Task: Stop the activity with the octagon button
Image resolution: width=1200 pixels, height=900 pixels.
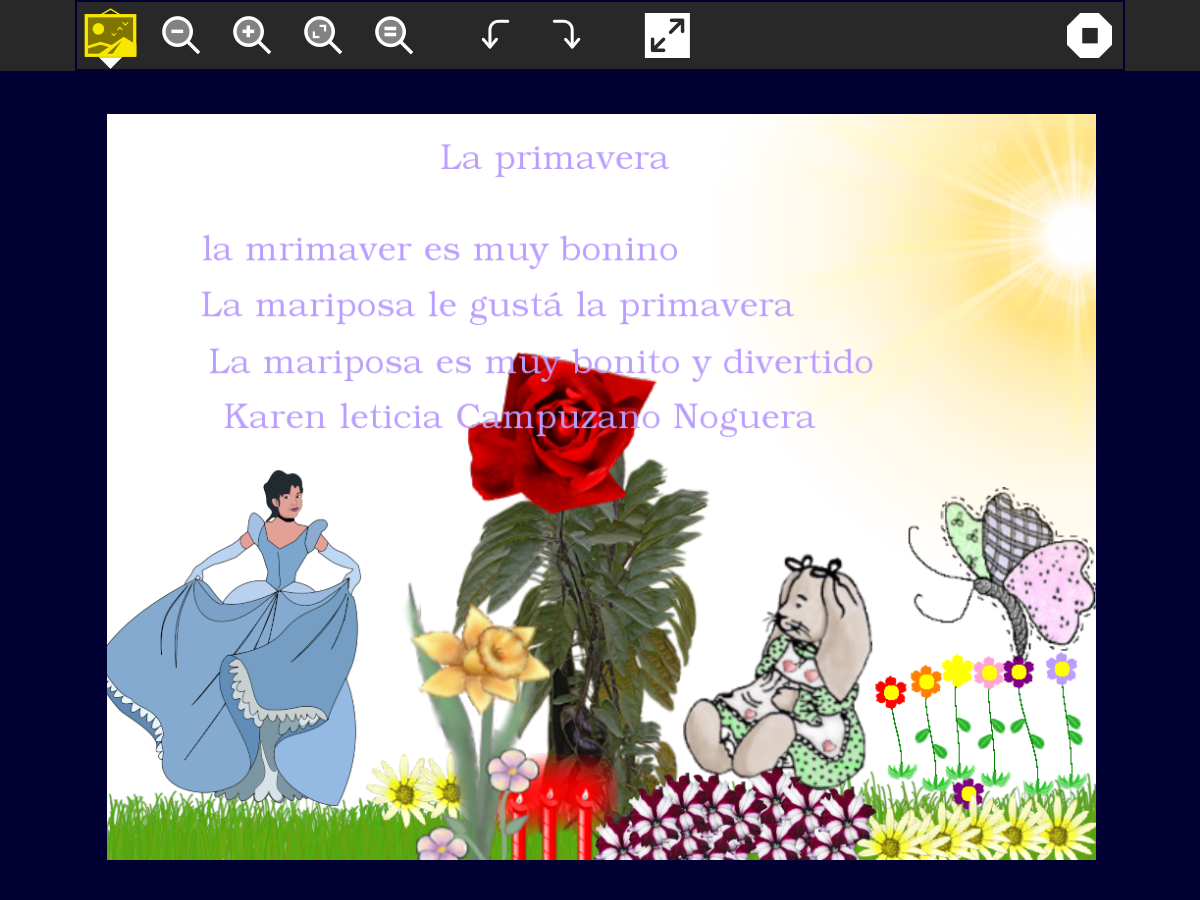Action: [x=1089, y=35]
